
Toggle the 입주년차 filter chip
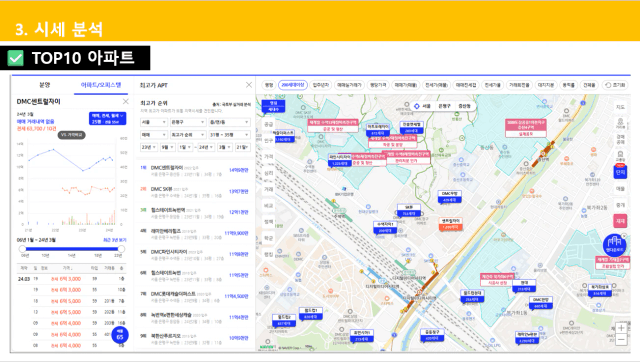click(320, 85)
